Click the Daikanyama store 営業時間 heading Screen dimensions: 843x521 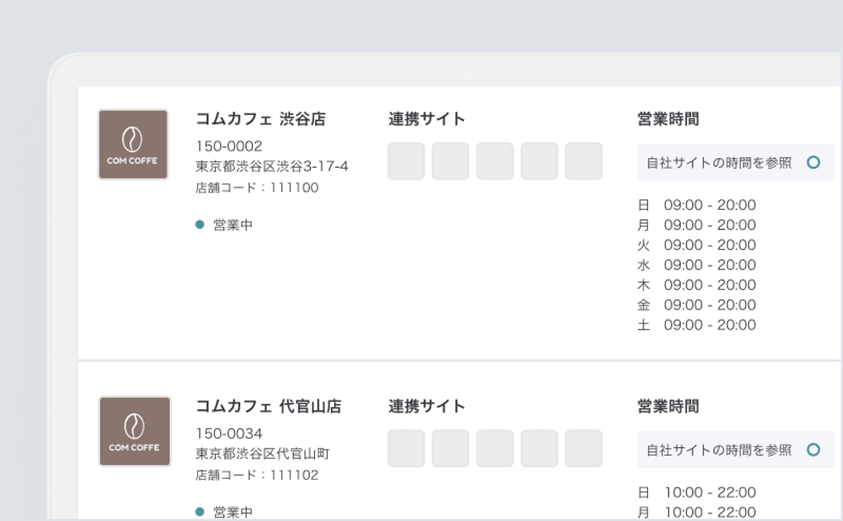click(x=668, y=406)
